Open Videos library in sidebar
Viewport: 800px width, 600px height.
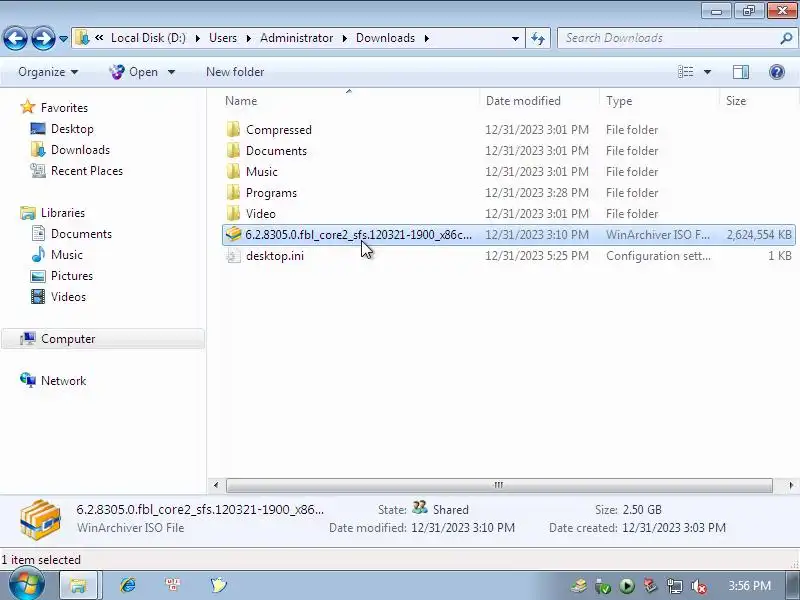(x=68, y=296)
